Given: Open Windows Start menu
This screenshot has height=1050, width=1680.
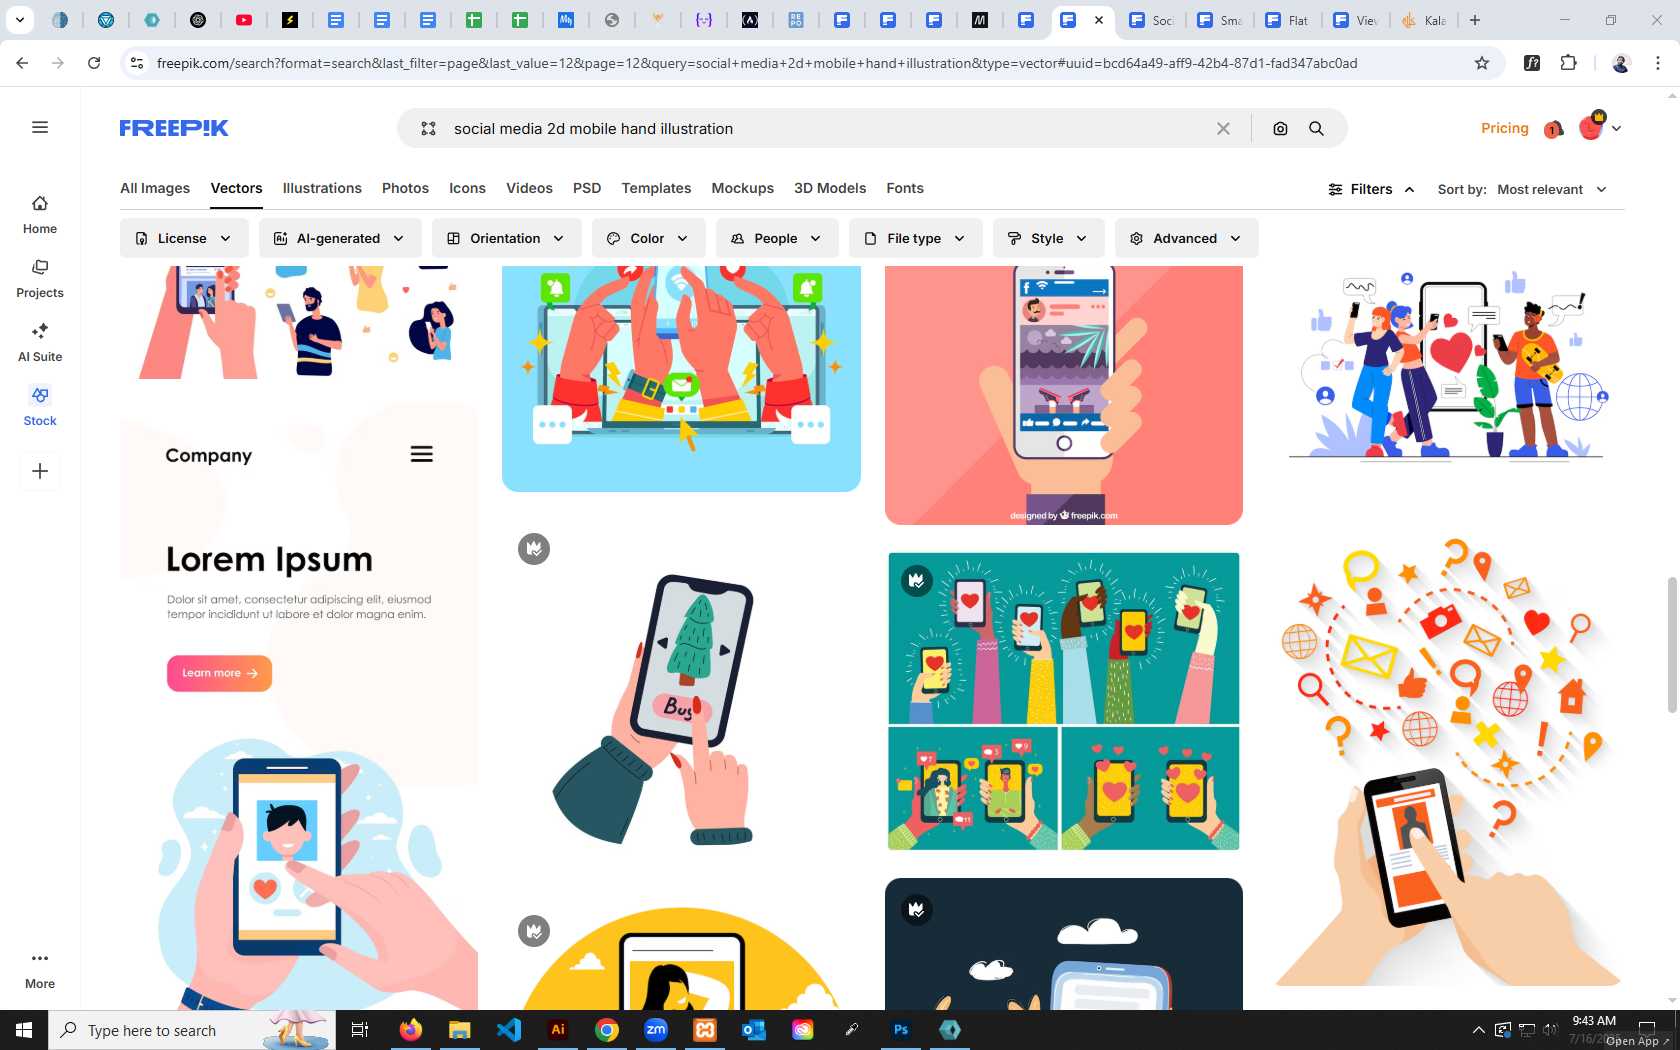Looking at the screenshot, I should click(x=24, y=1030).
